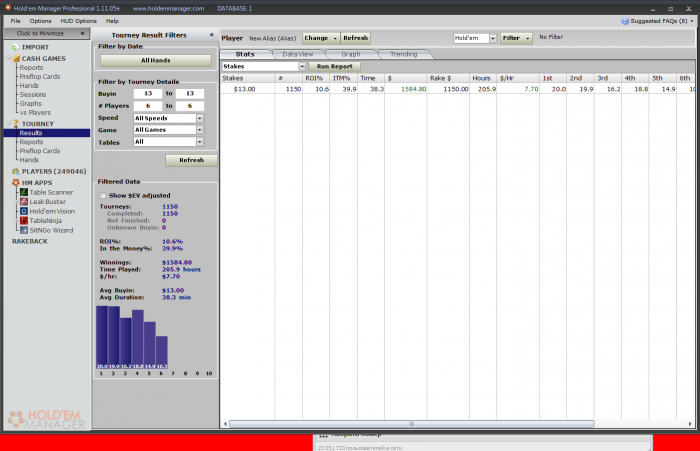Click the minimum # Players input field
This screenshot has height=451, width=700.
tap(148, 106)
